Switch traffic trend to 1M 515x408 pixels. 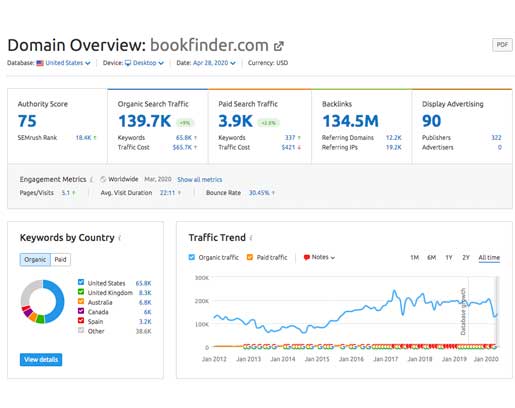coord(414,258)
